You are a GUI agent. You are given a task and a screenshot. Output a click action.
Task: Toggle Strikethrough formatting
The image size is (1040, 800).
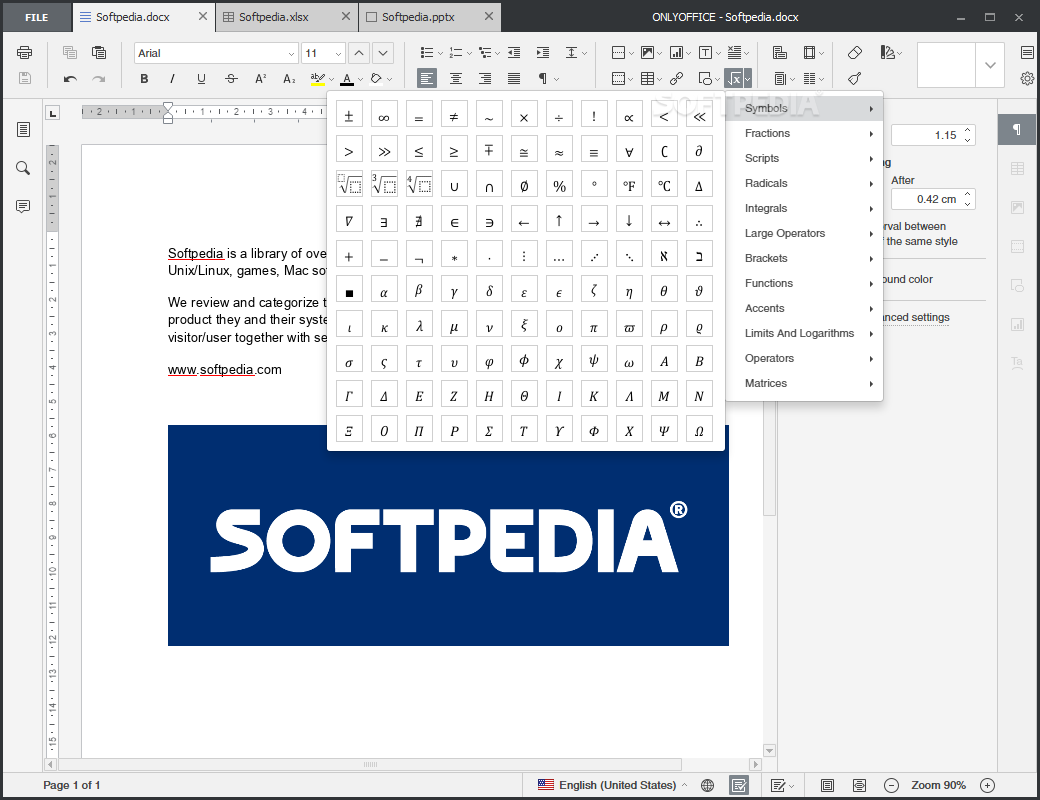point(231,79)
